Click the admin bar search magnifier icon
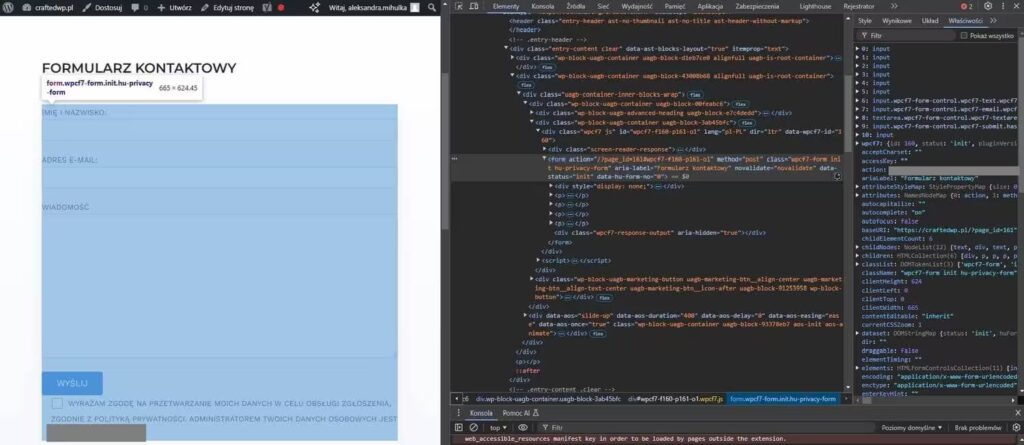This screenshot has height=445, width=1024. point(432,7)
